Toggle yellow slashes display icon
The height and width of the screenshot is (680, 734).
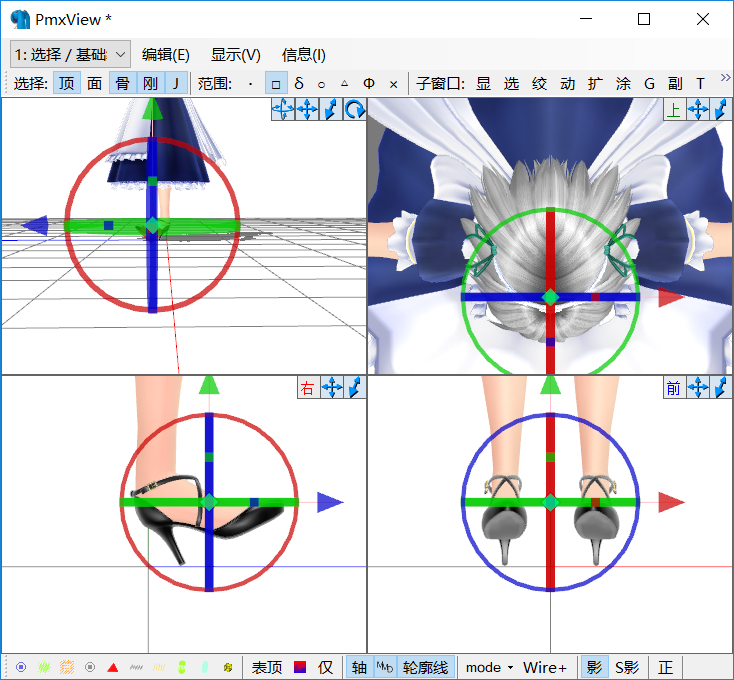pos(159,667)
